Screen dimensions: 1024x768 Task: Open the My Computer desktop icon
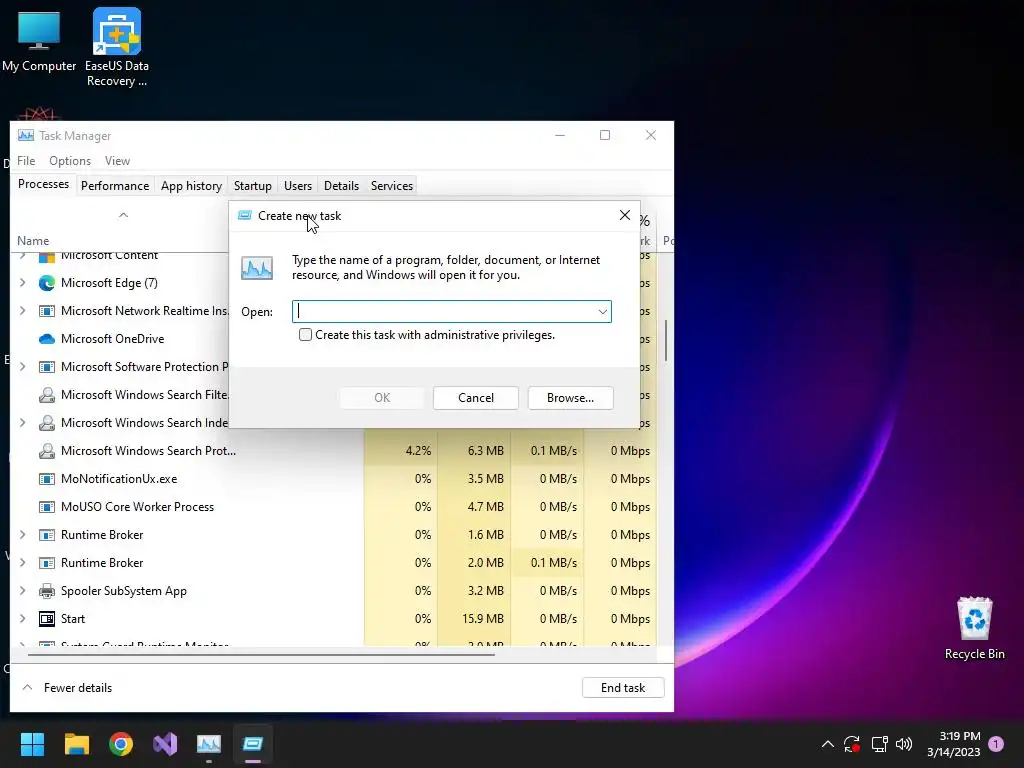39,42
